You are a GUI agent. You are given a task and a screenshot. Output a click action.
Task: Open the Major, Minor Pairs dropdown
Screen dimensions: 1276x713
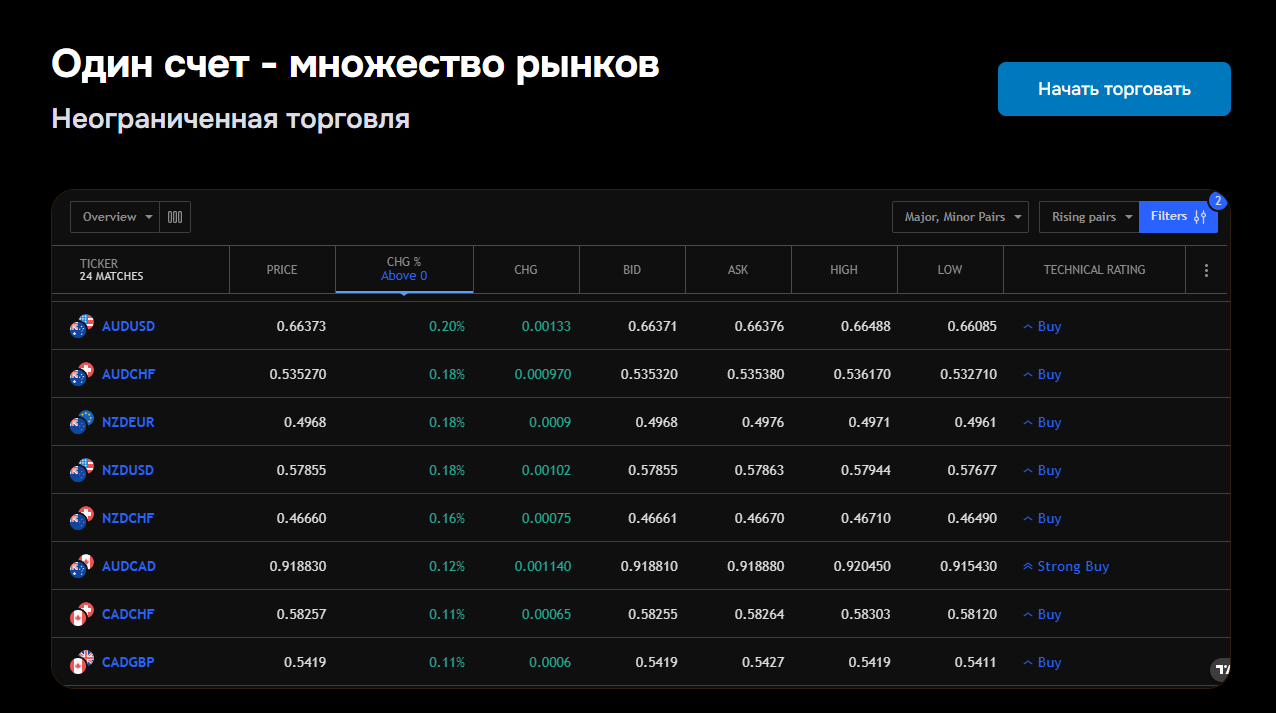tap(960, 217)
